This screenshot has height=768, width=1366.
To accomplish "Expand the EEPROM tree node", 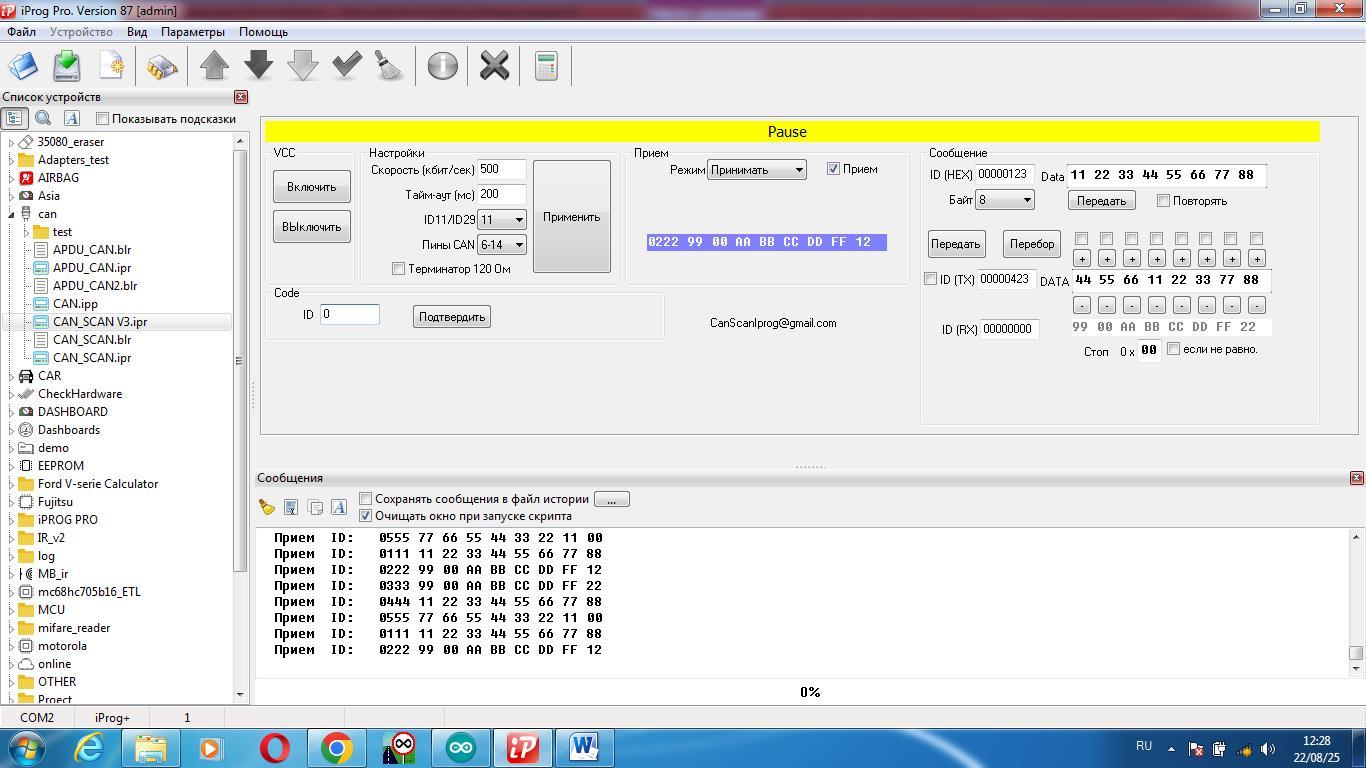I will (x=11, y=466).
